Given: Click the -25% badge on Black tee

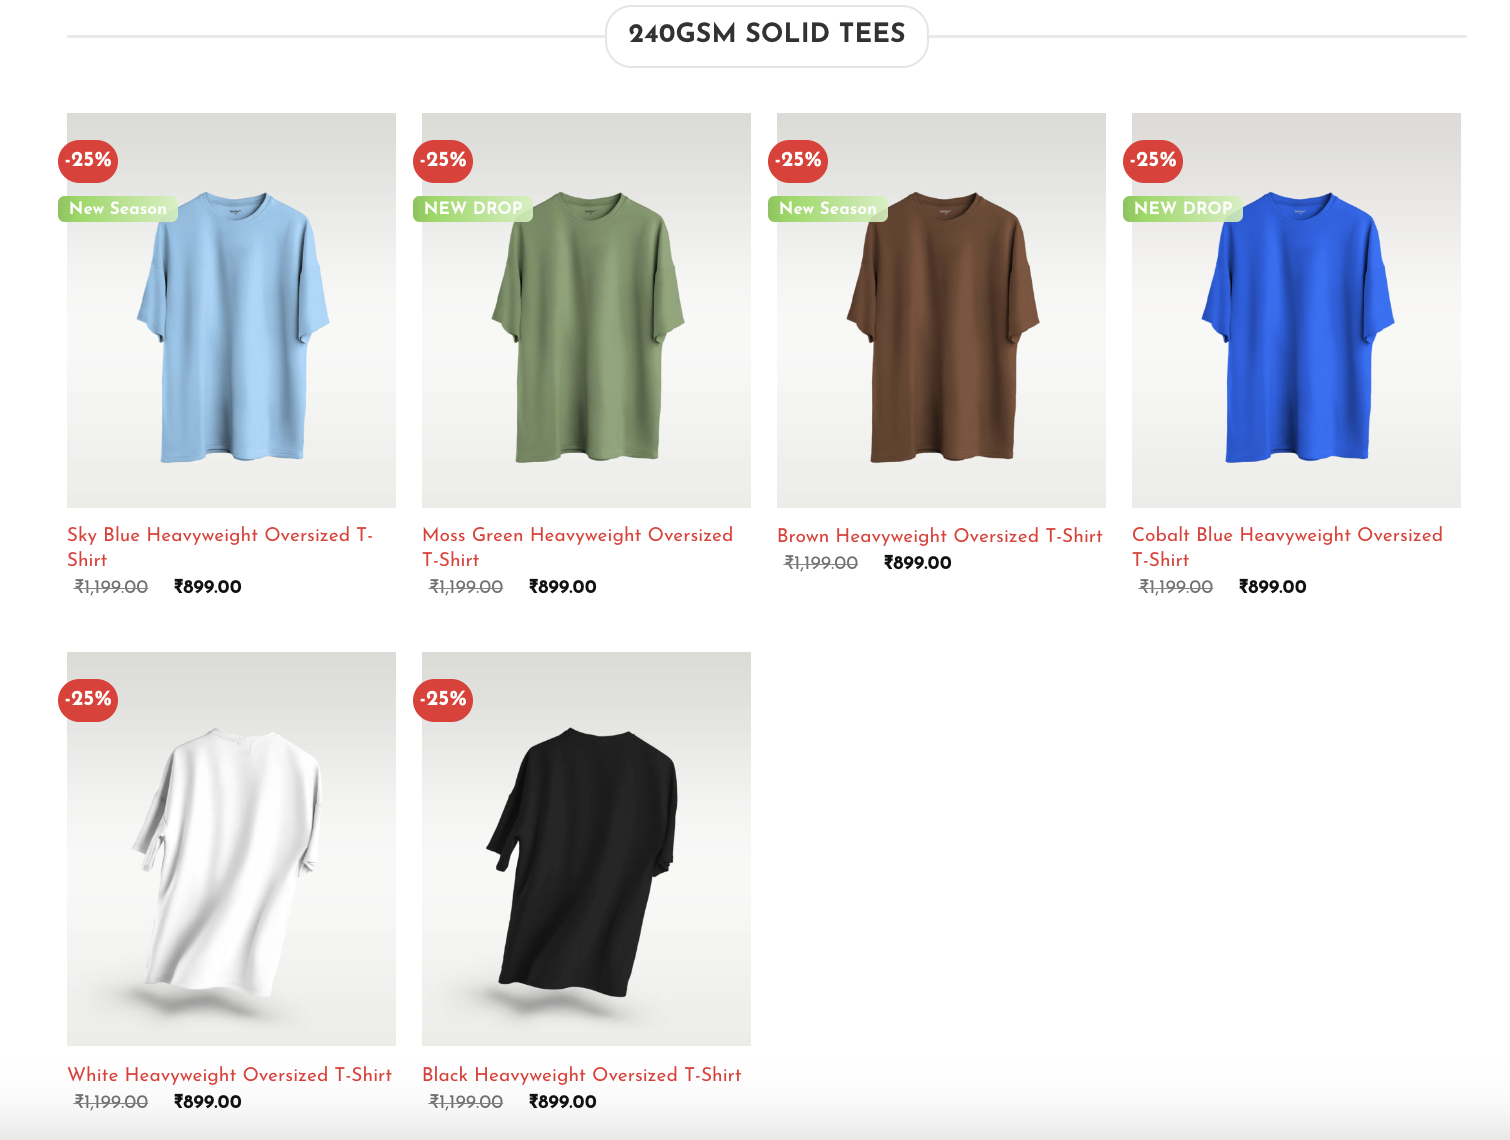Looking at the screenshot, I should click(x=443, y=699).
